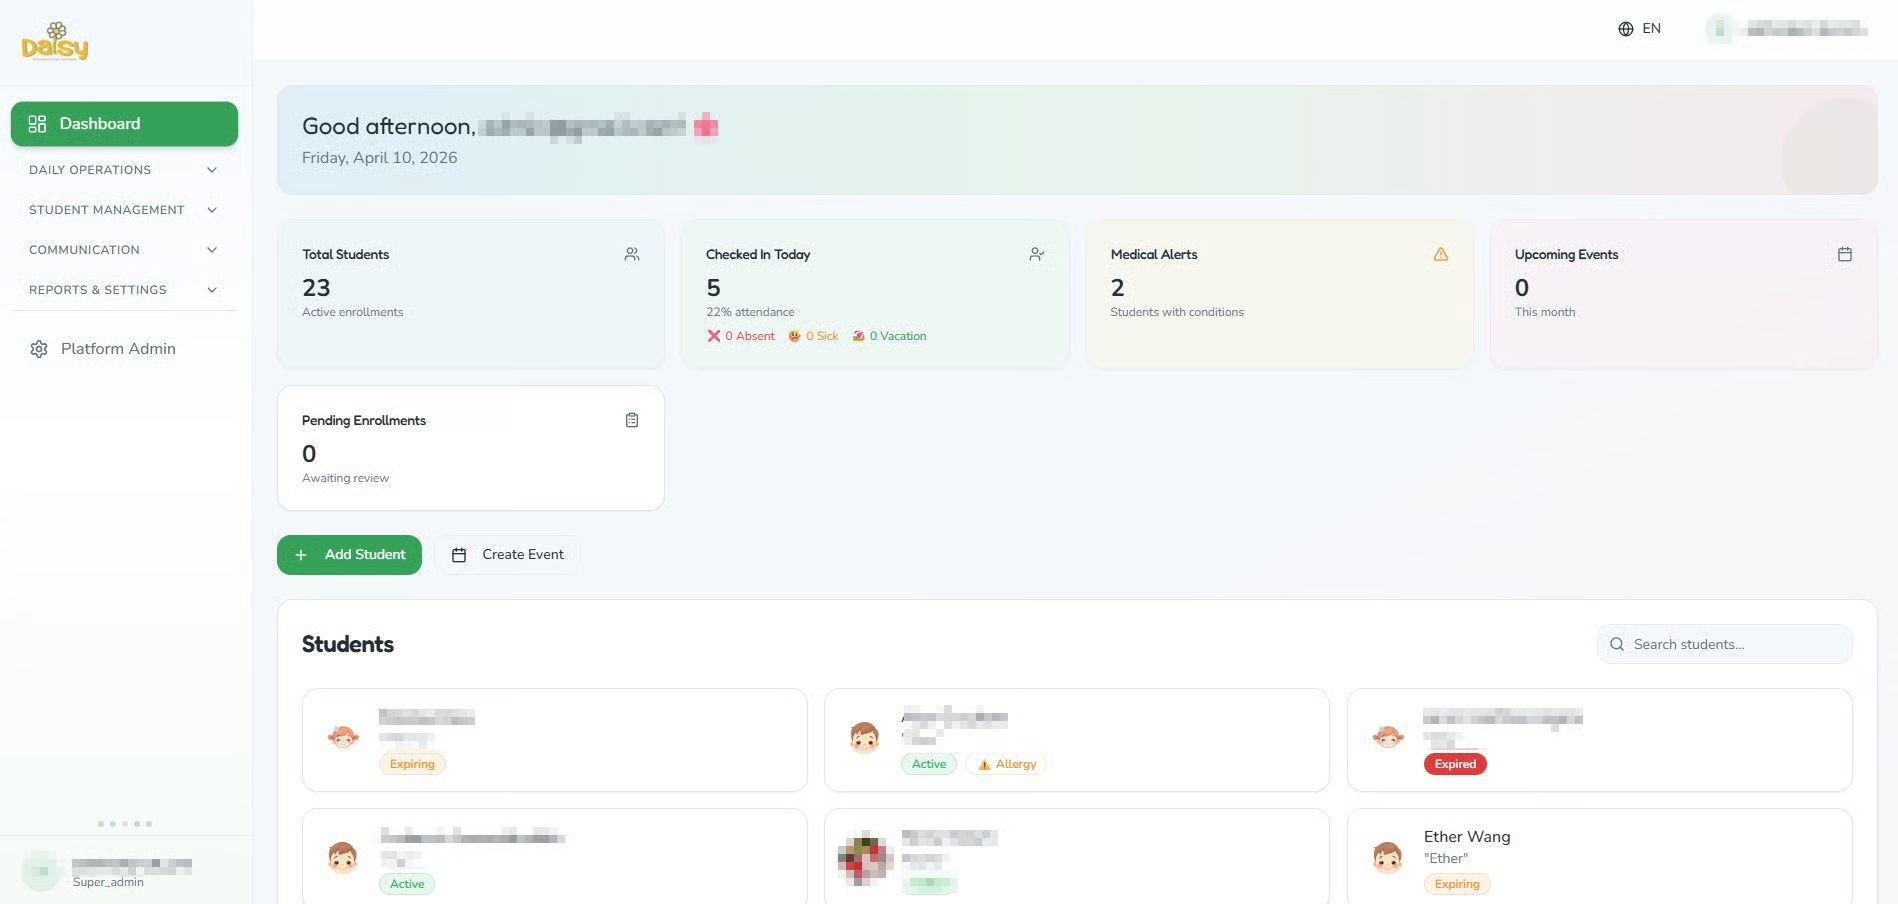
Task: Open the student card with the Expired badge
Action: coord(1599,740)
